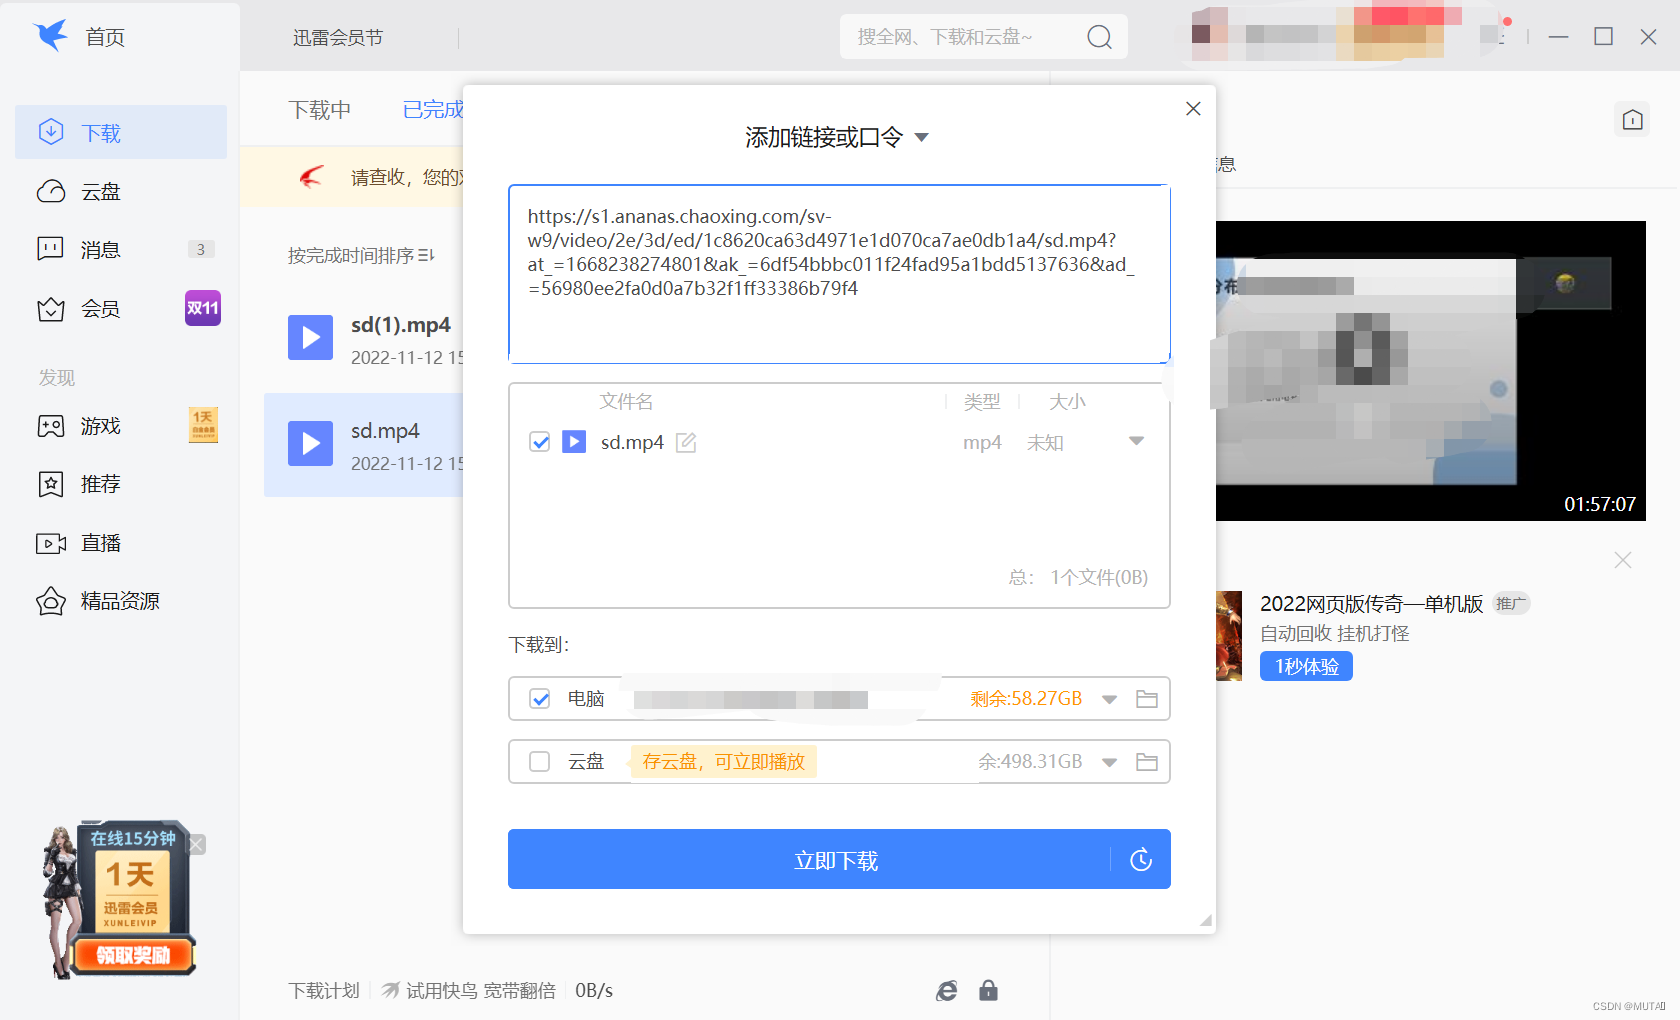Switch to the 迅雷会员节 tab

click(338, 37)
